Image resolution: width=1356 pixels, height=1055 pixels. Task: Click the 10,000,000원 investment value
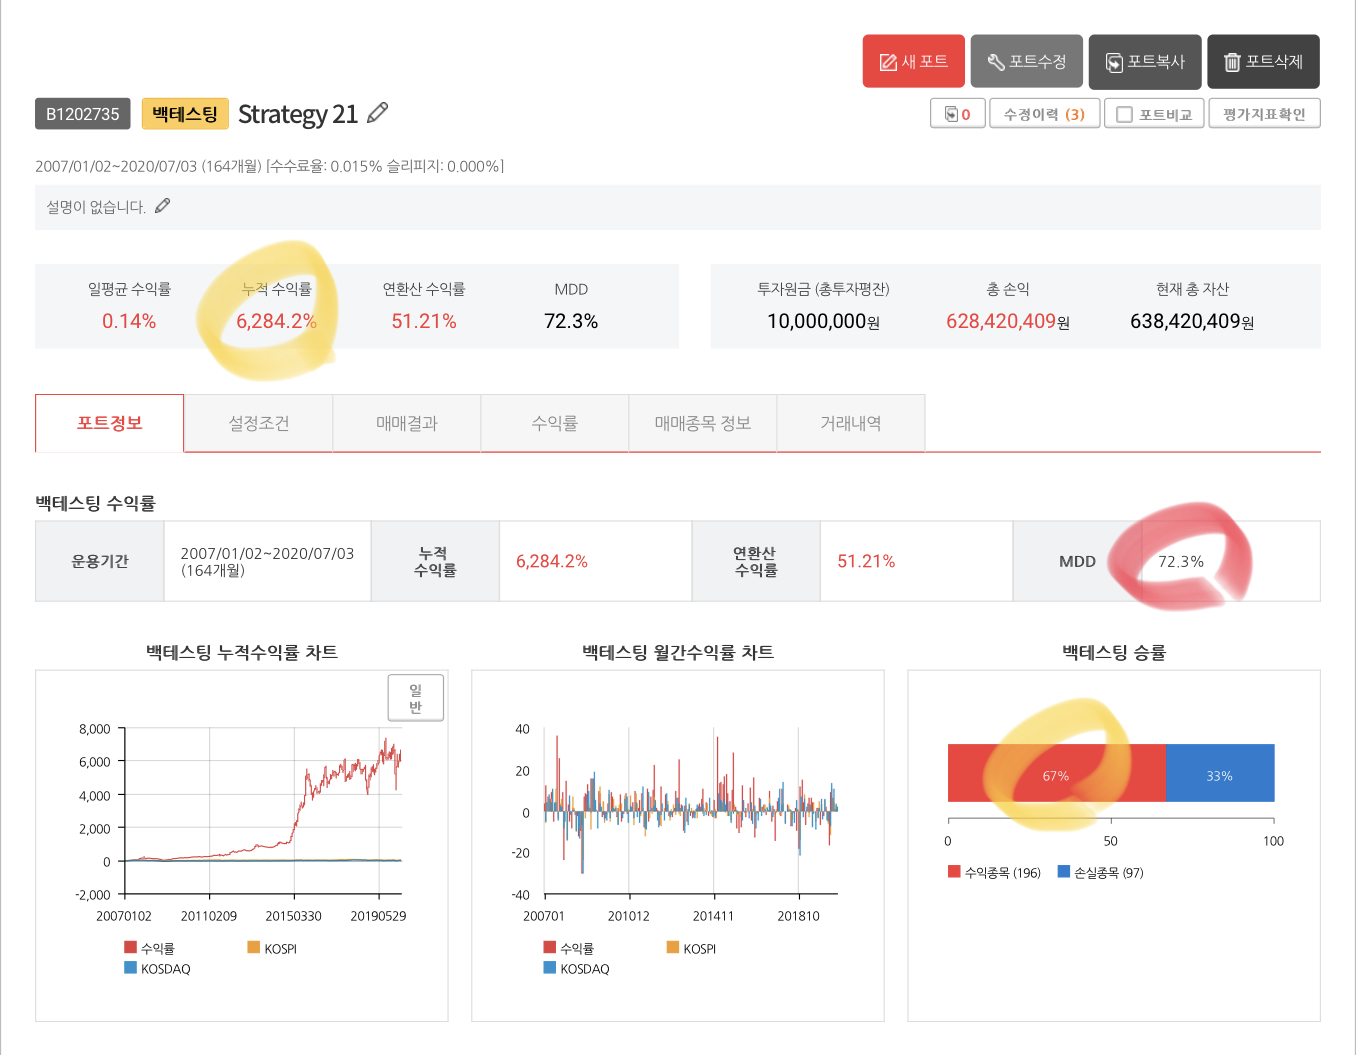tap(823, 321)
